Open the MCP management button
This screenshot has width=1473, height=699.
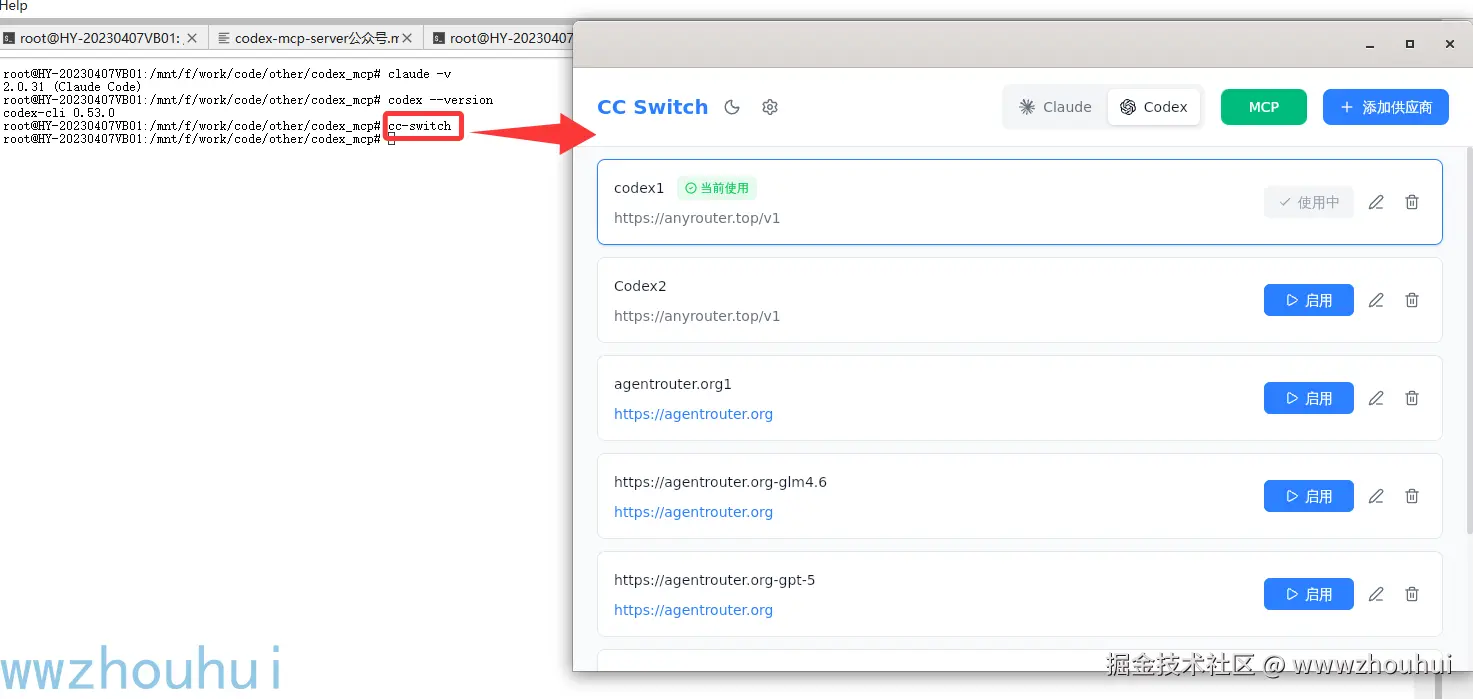[x=1264, y=107]
